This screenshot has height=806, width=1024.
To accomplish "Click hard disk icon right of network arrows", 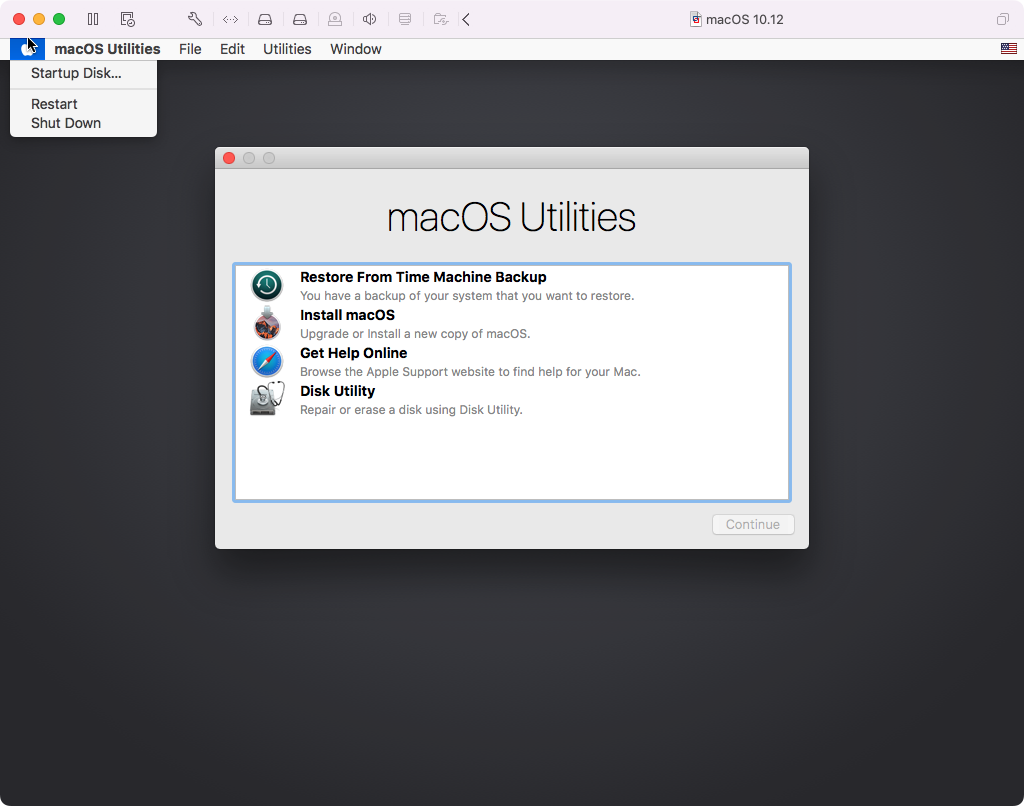I will [x=264, y=20].
